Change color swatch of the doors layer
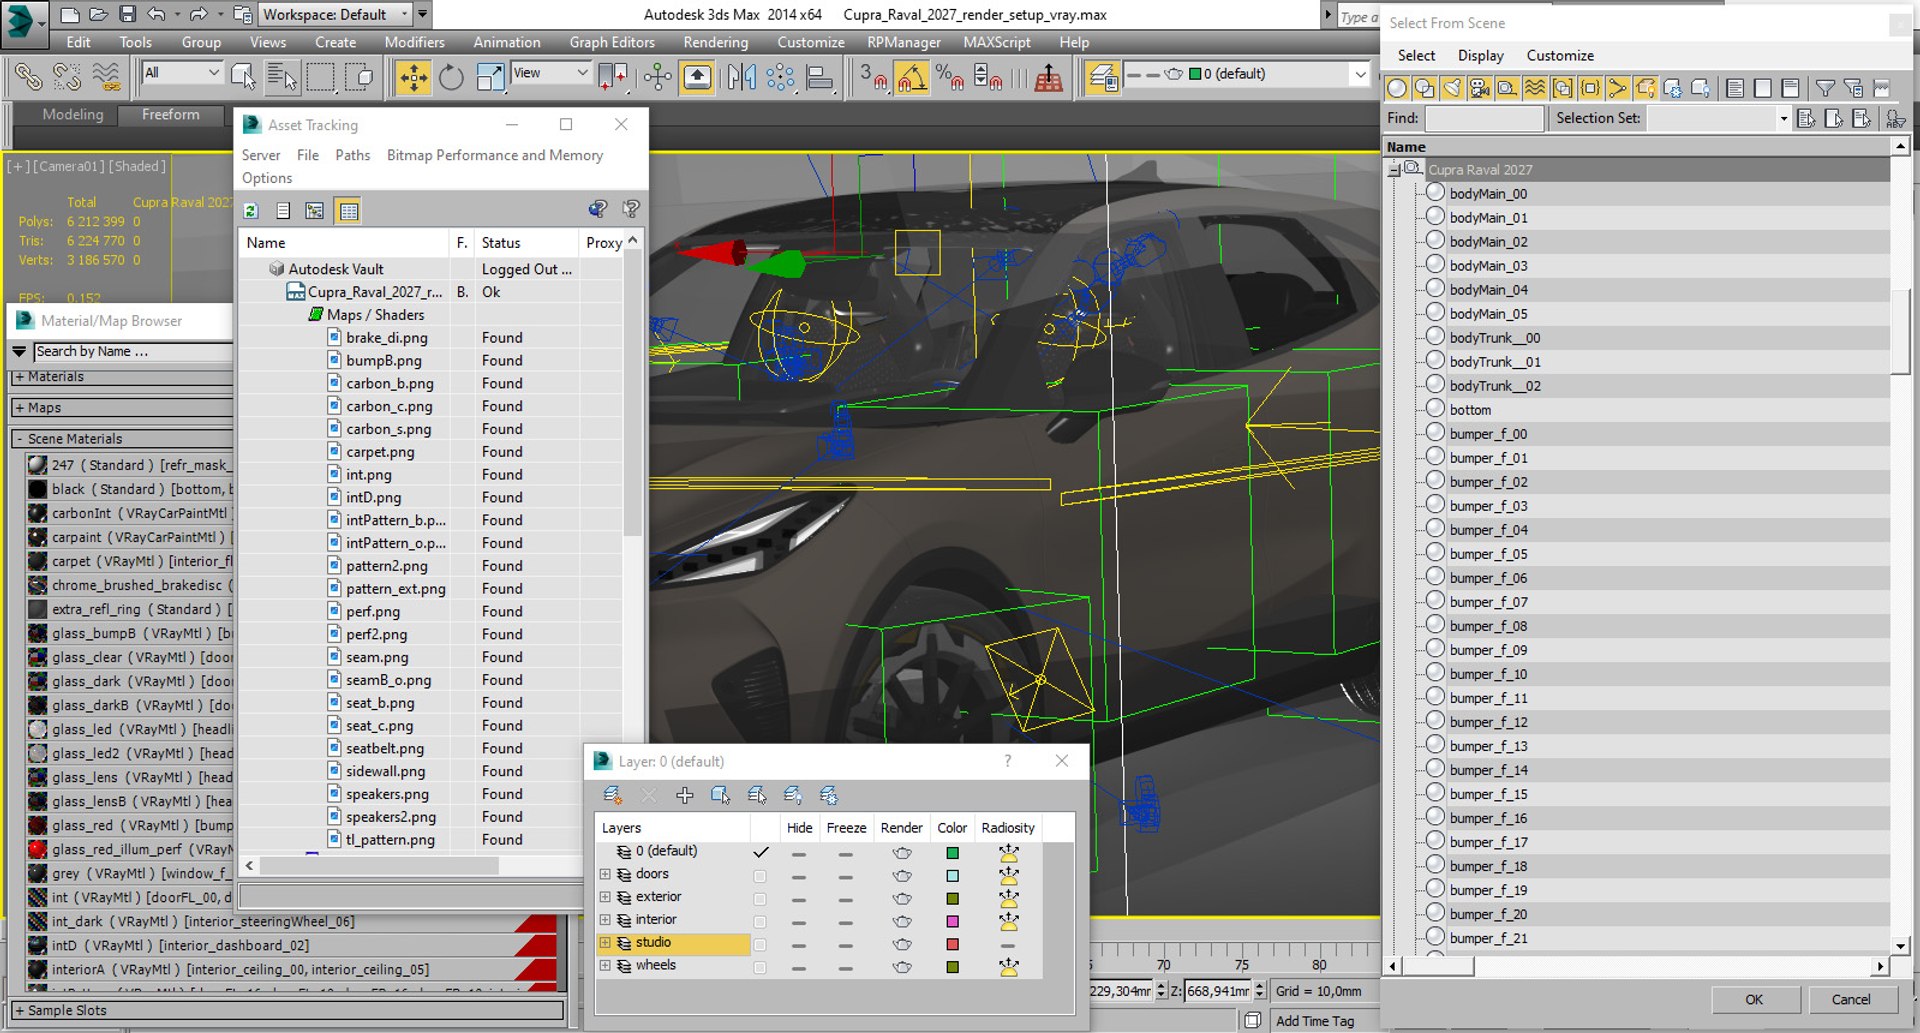Viewport: 1920px width, 1033px height. point(952,876)
